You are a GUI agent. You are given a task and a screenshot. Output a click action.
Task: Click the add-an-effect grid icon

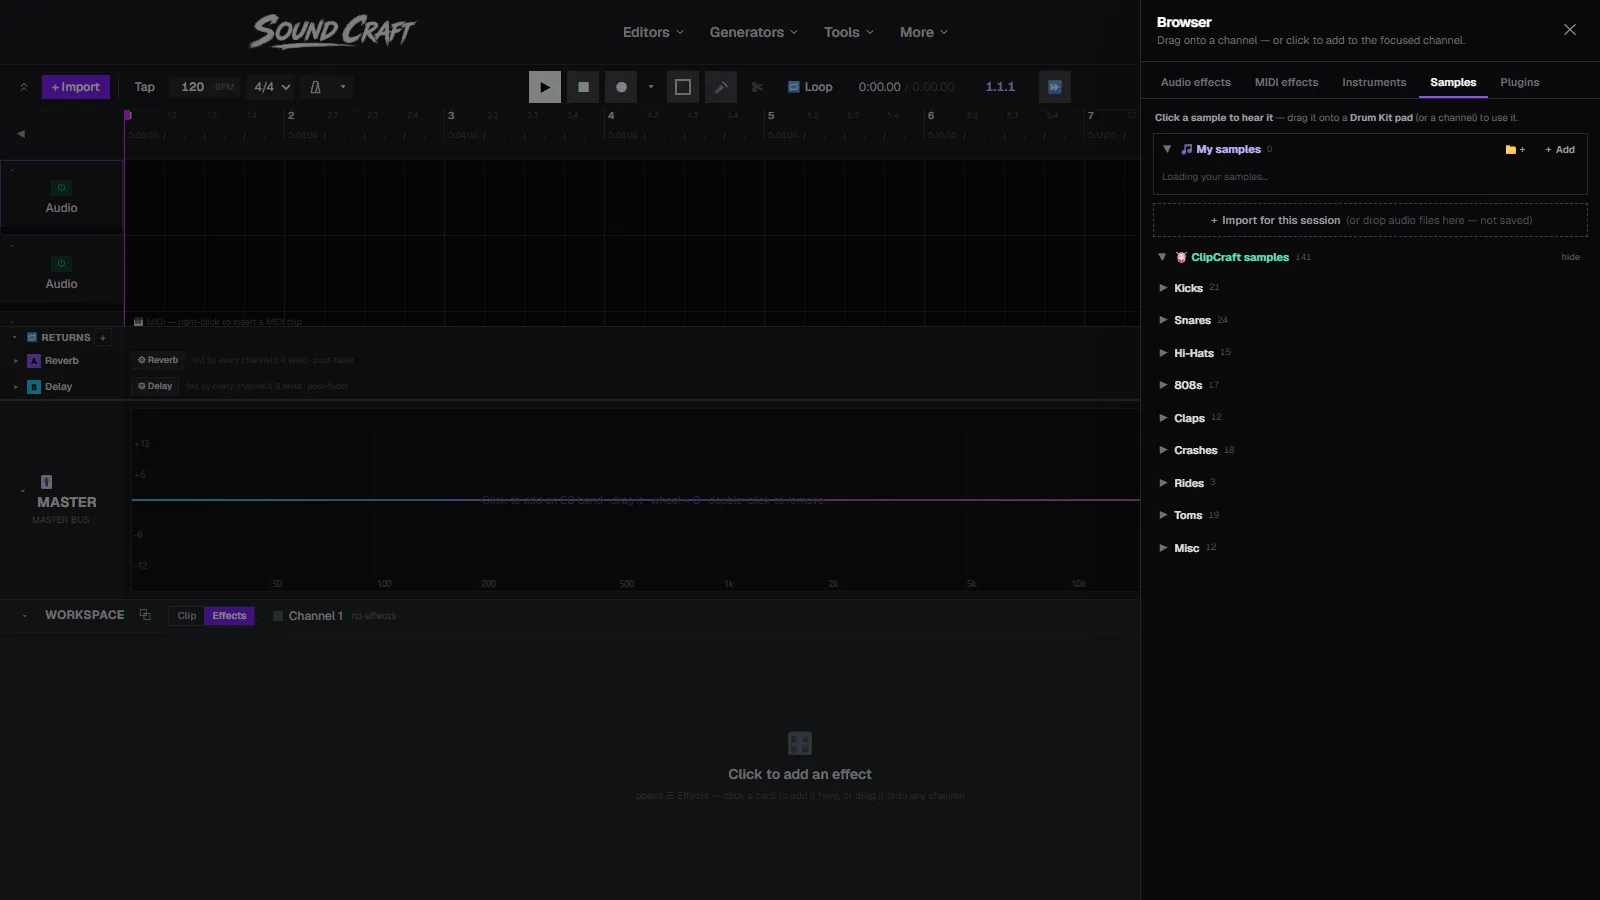[800, 743]
